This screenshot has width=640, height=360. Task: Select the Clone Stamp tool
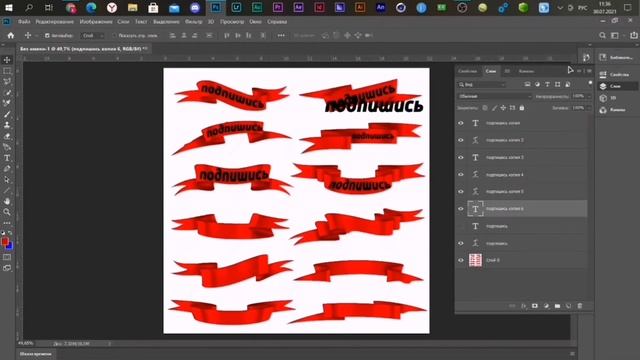[7, 125]
